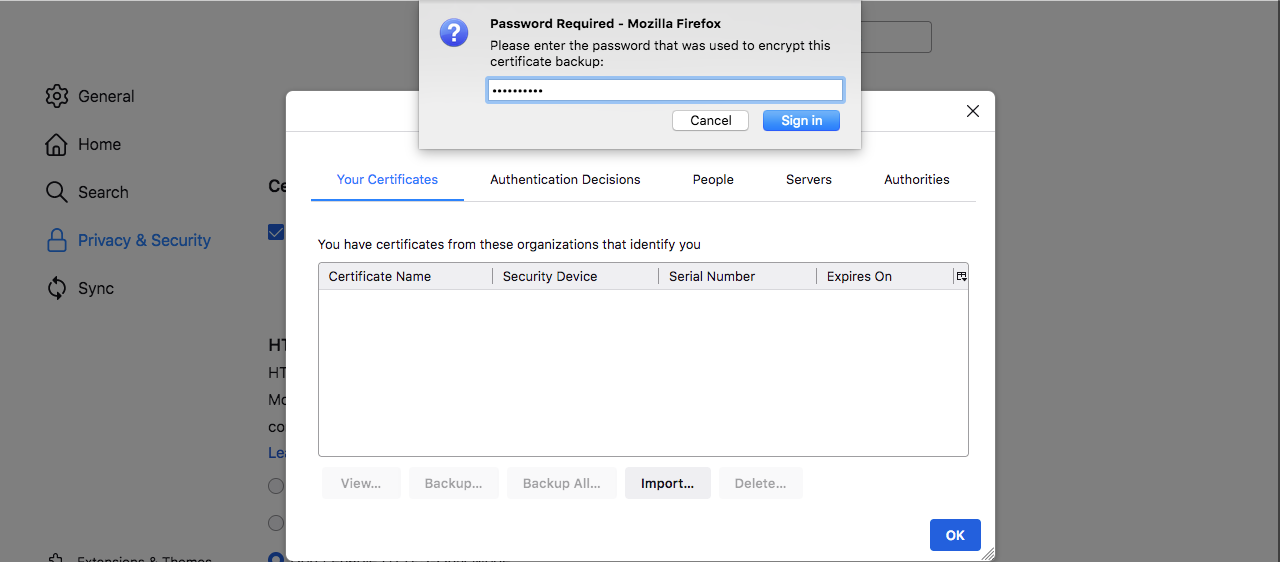Sort by Serial Number column

(737, 276)
